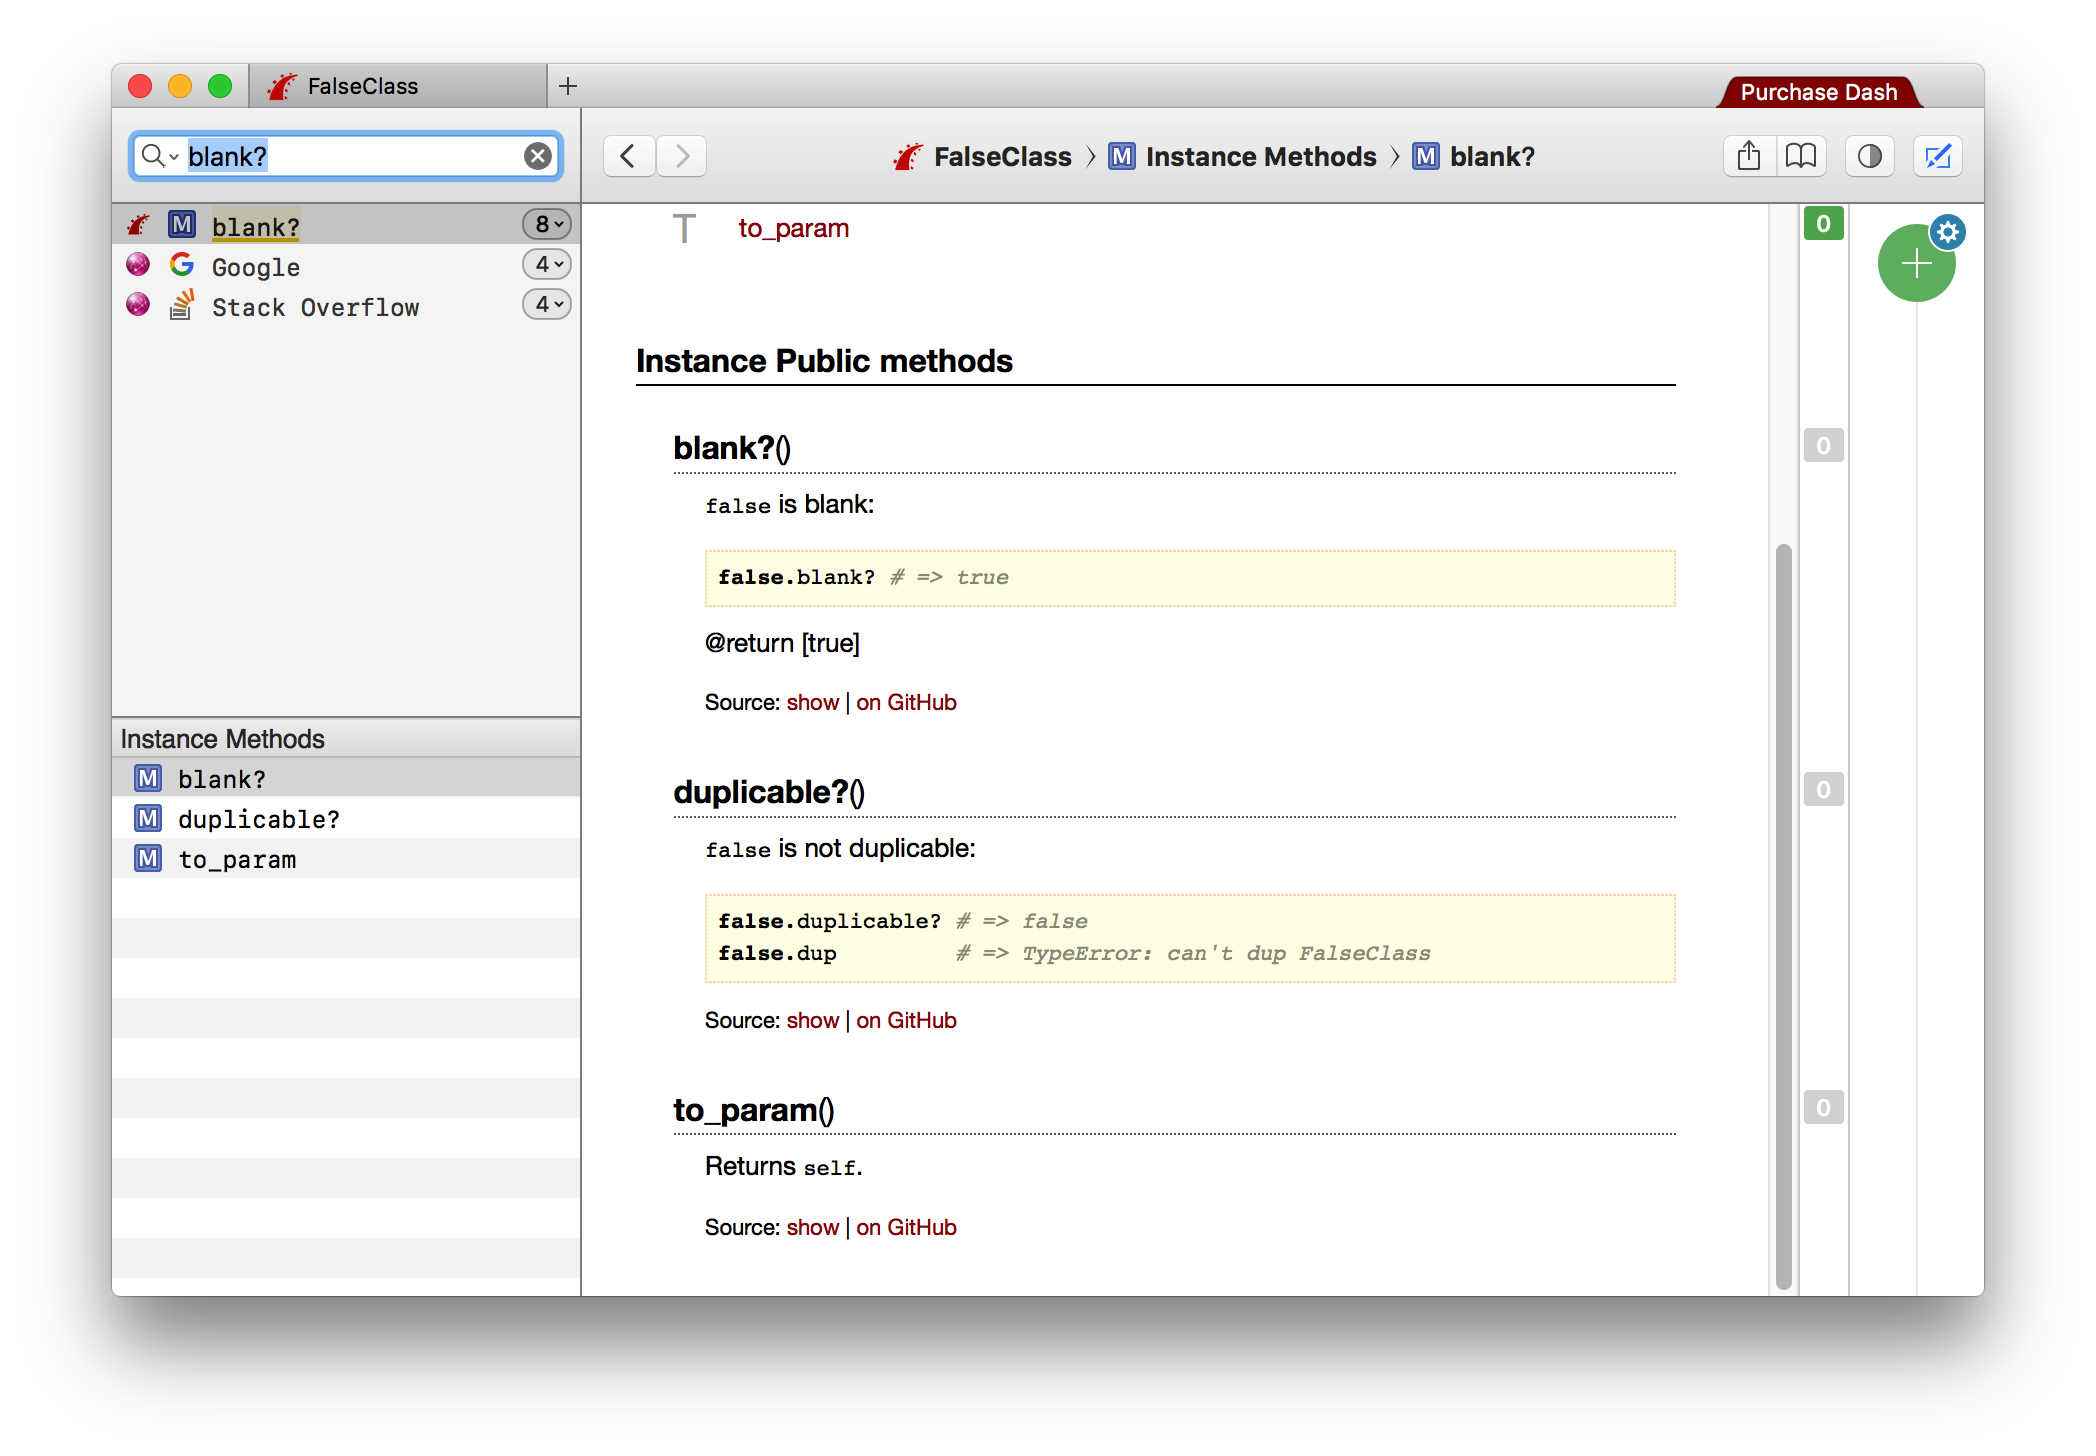Click the documentation vertical scrollbar

tap(1783, 916)
